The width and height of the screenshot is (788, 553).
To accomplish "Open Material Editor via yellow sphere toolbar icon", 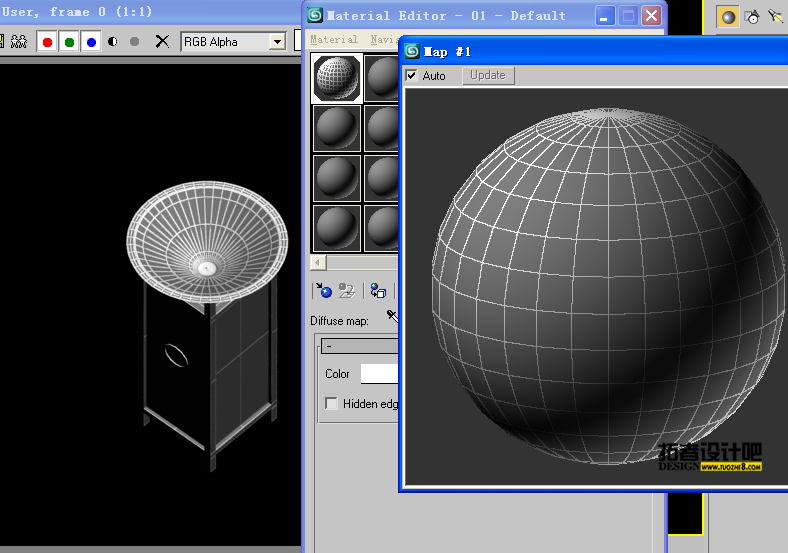I will 728,18.
